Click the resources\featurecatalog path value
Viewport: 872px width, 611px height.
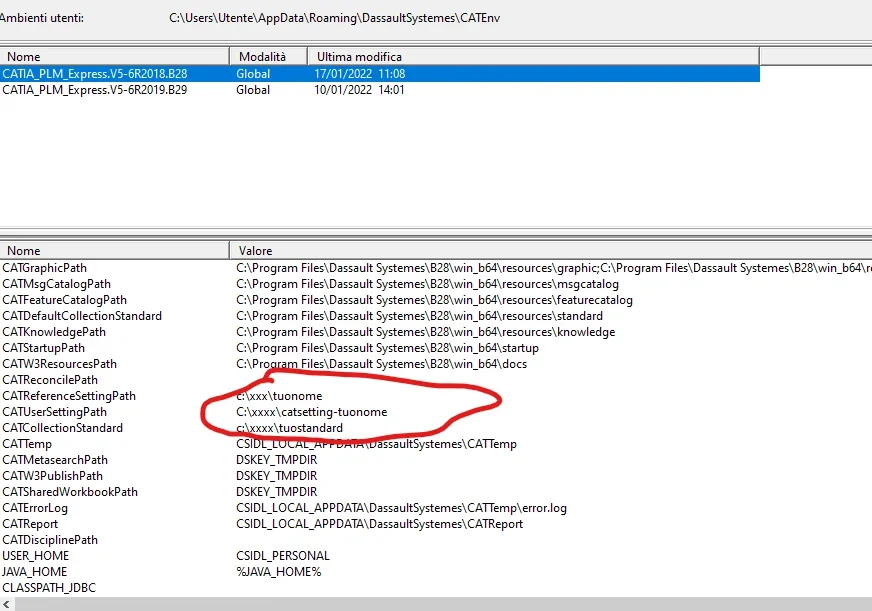point(434,300)
